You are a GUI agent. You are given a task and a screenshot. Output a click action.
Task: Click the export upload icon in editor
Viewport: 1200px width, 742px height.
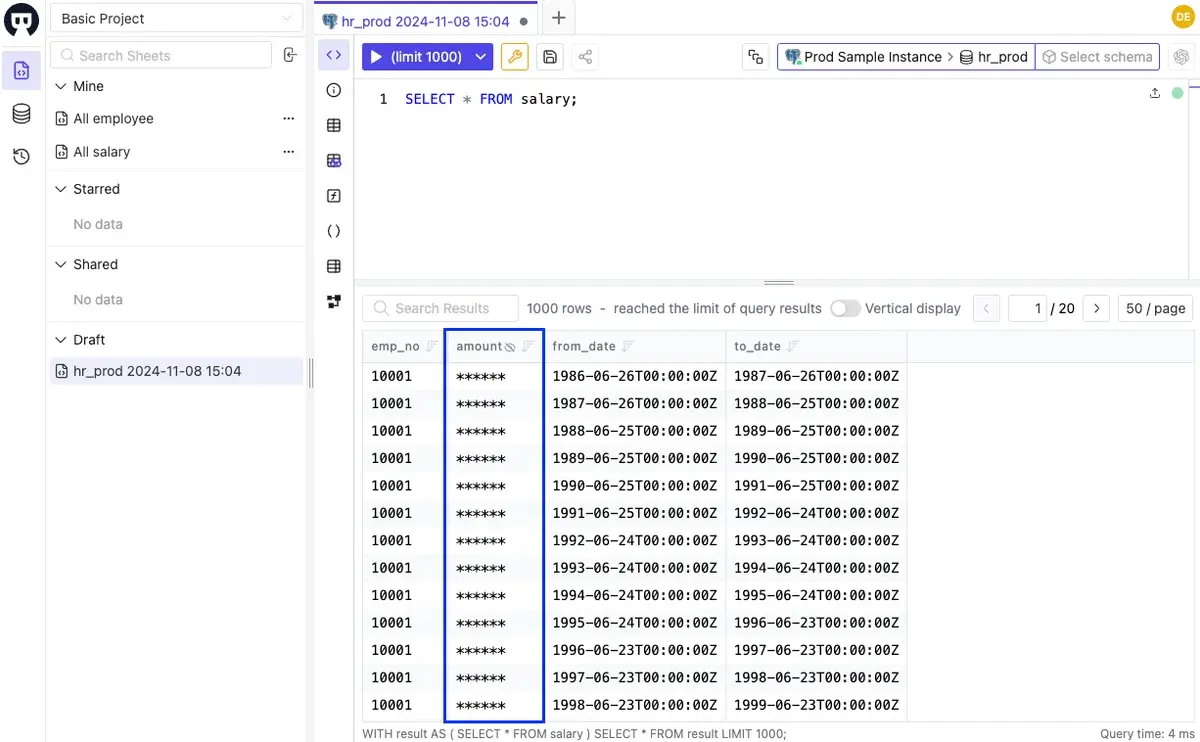click(x=1155, y=93)
